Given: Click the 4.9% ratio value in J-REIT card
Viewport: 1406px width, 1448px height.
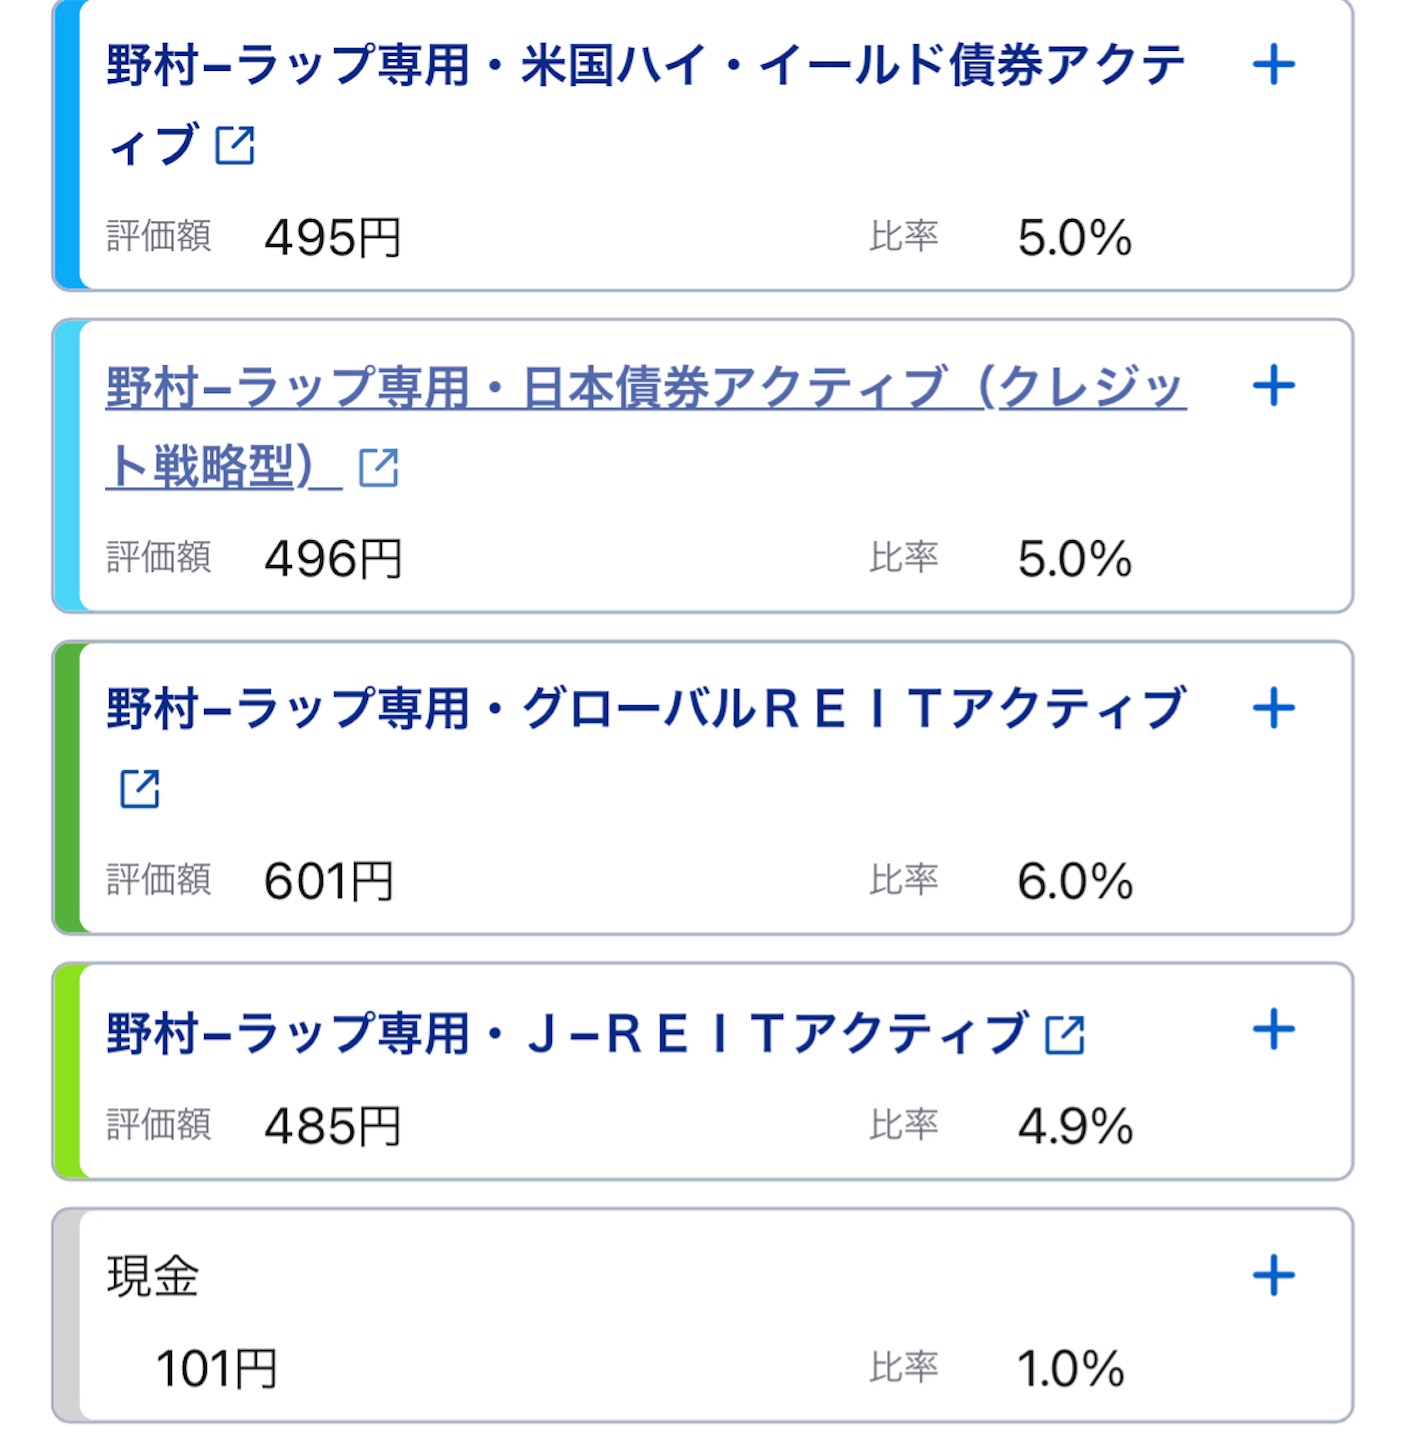Looking at the screenshot, I should click(1075, 1127).
